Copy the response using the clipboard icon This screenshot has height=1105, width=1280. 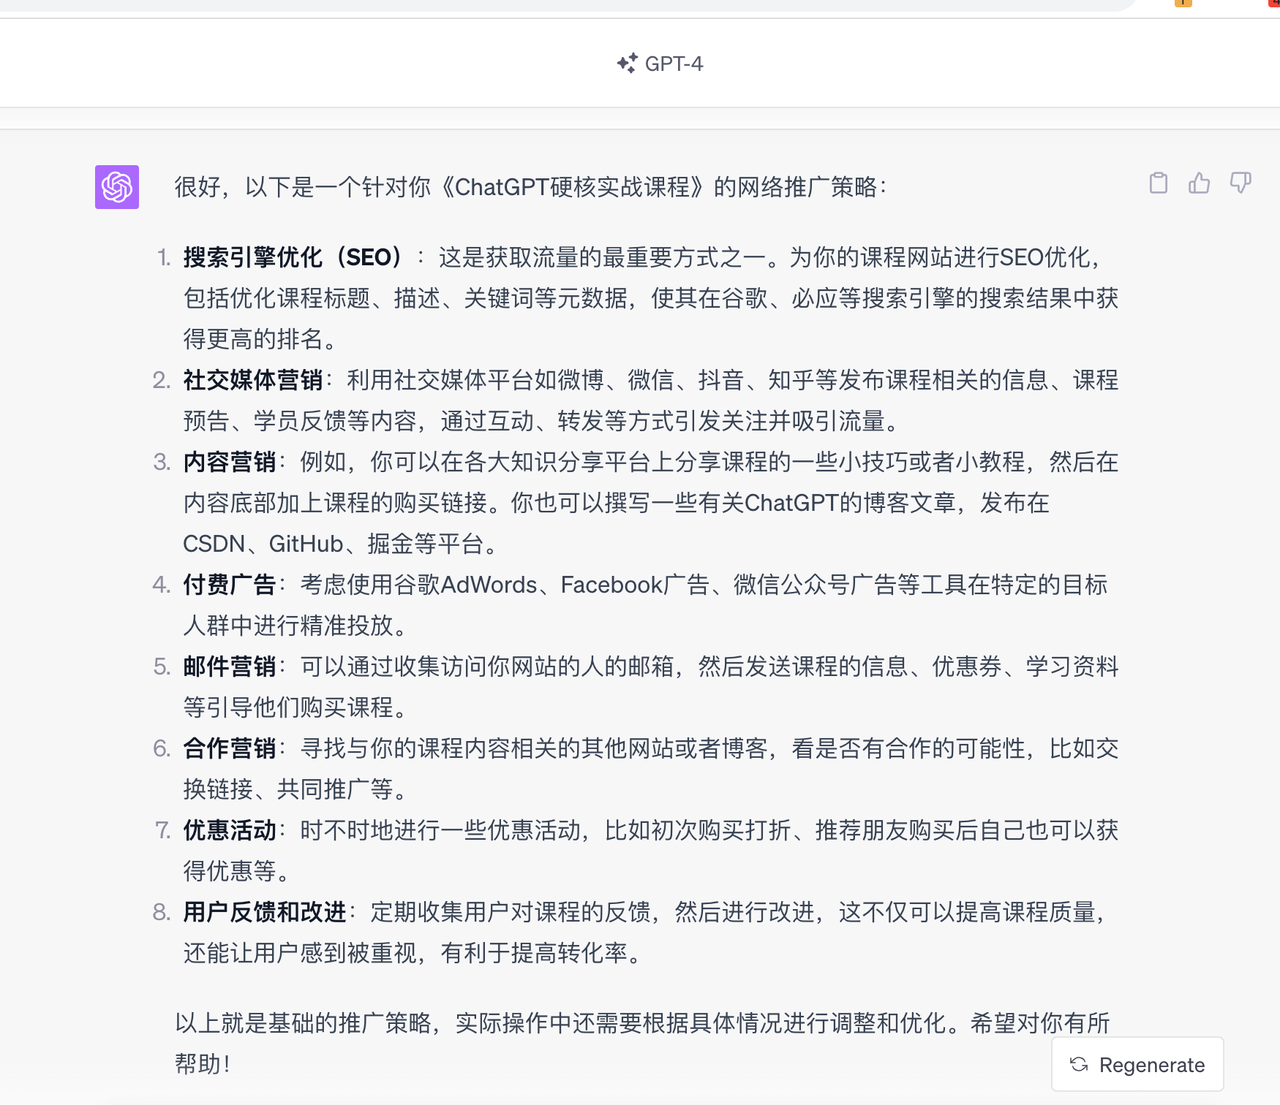click(x=1158, y=182)
